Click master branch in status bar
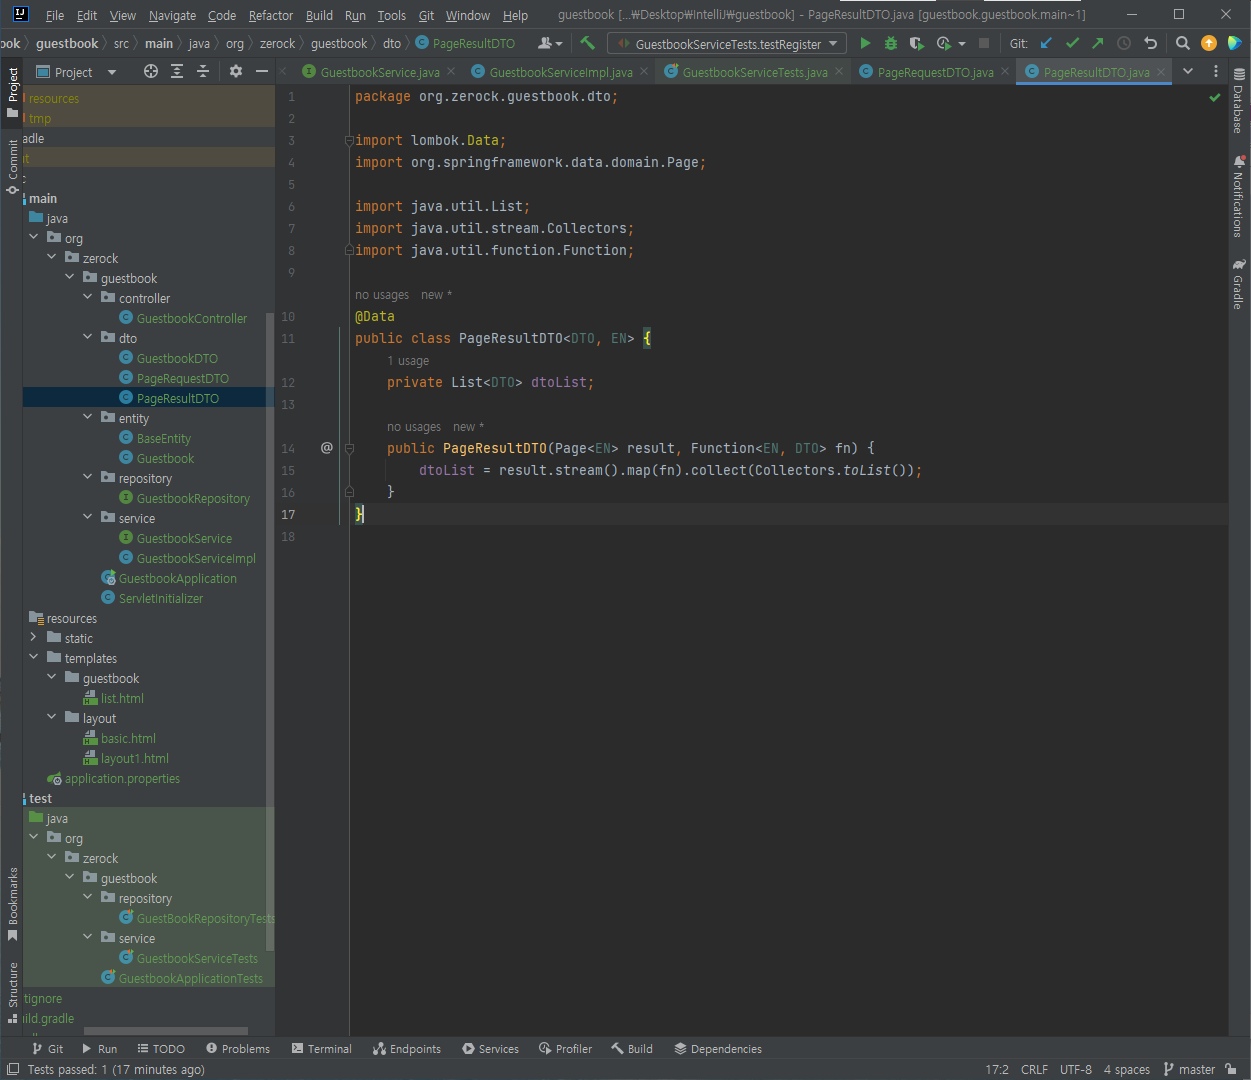 [1189, 1069]
